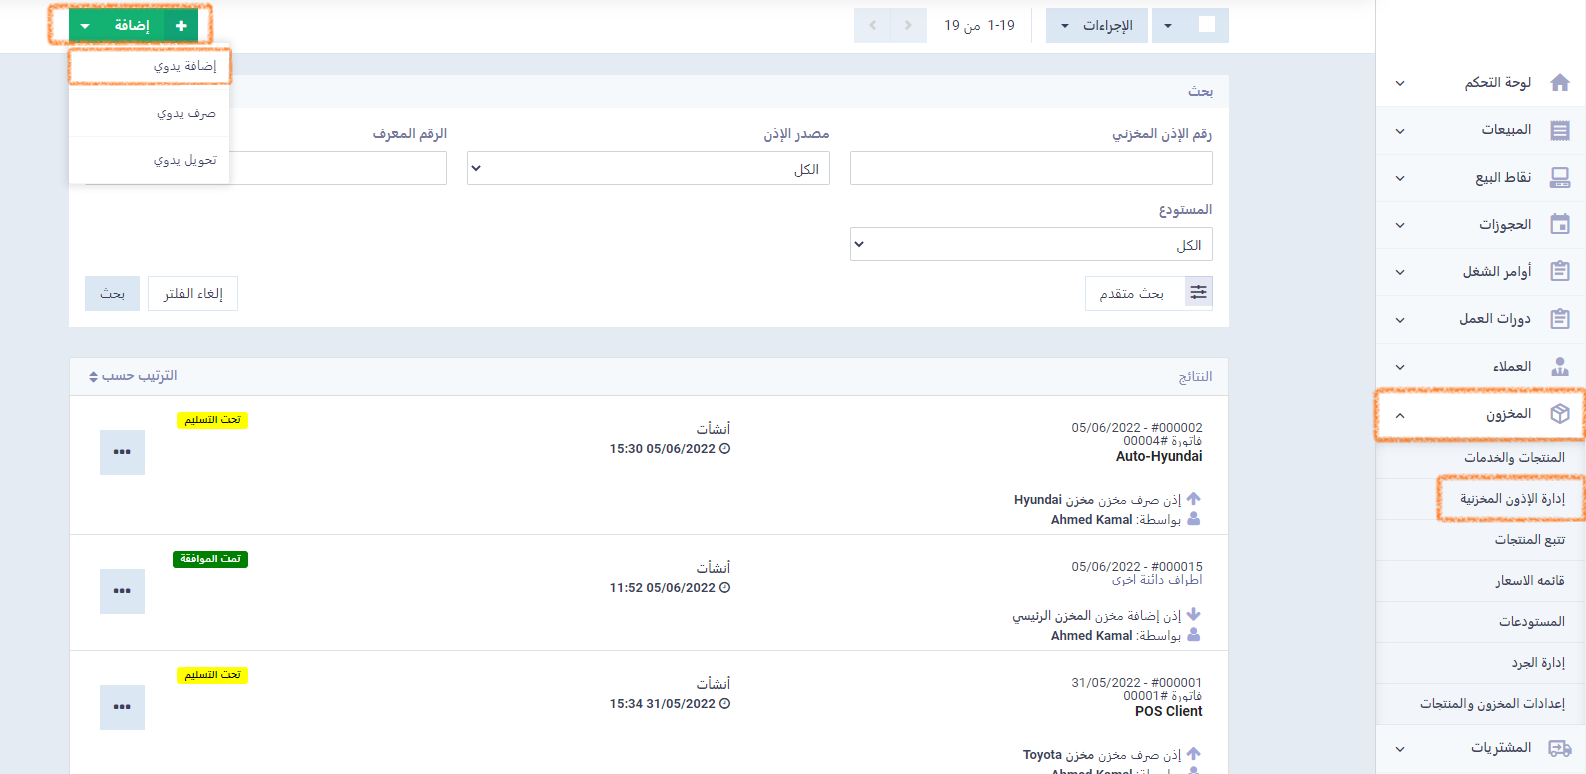Open the three-dots menu for Auto-Hyundai record

coord(122,452)
